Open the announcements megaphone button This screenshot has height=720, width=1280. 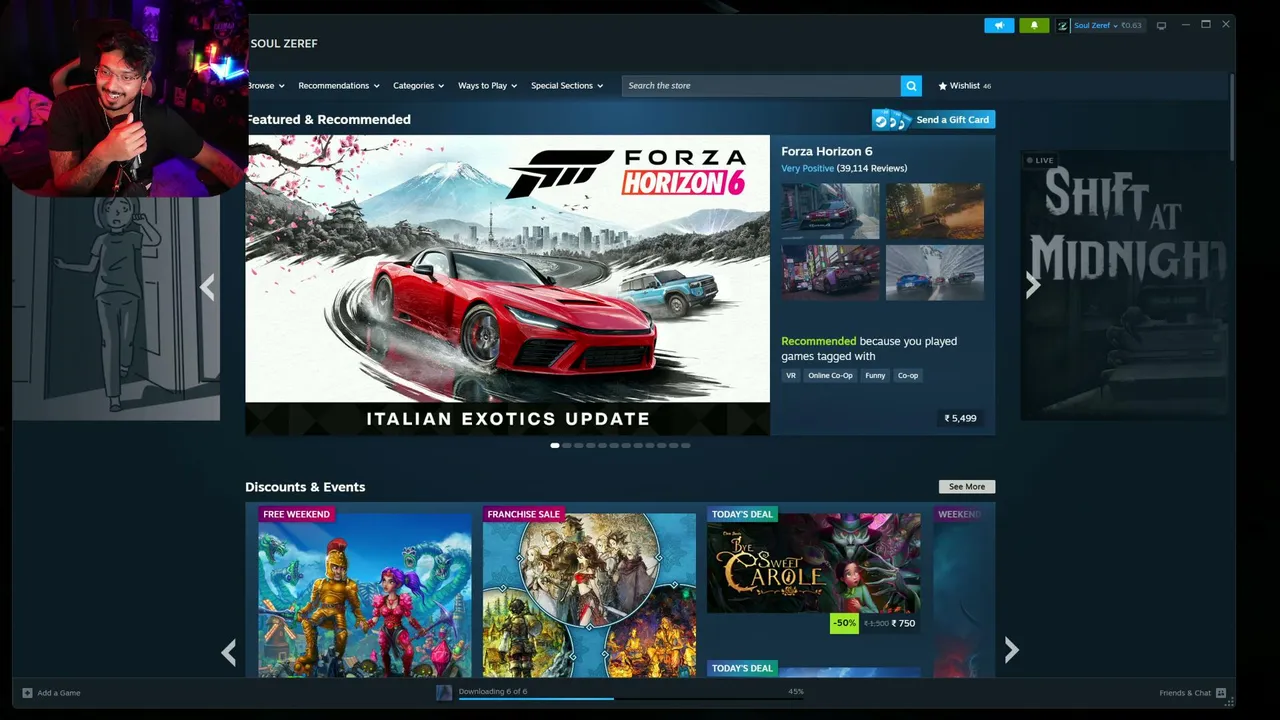pos(999,25)
